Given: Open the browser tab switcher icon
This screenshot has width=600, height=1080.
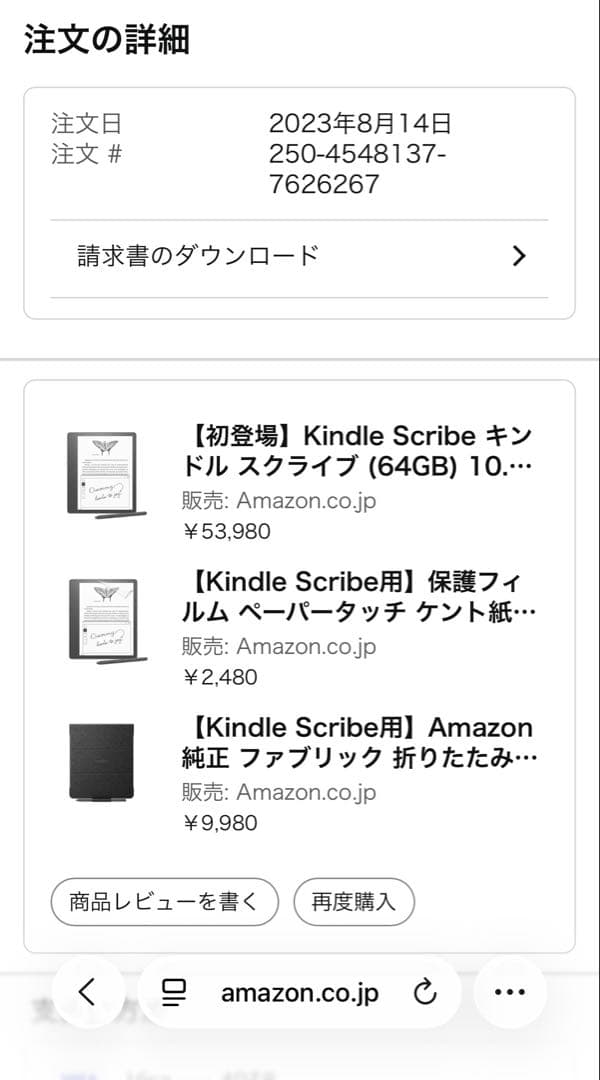Looking at the screenshot, I should [x=173, y=993].
